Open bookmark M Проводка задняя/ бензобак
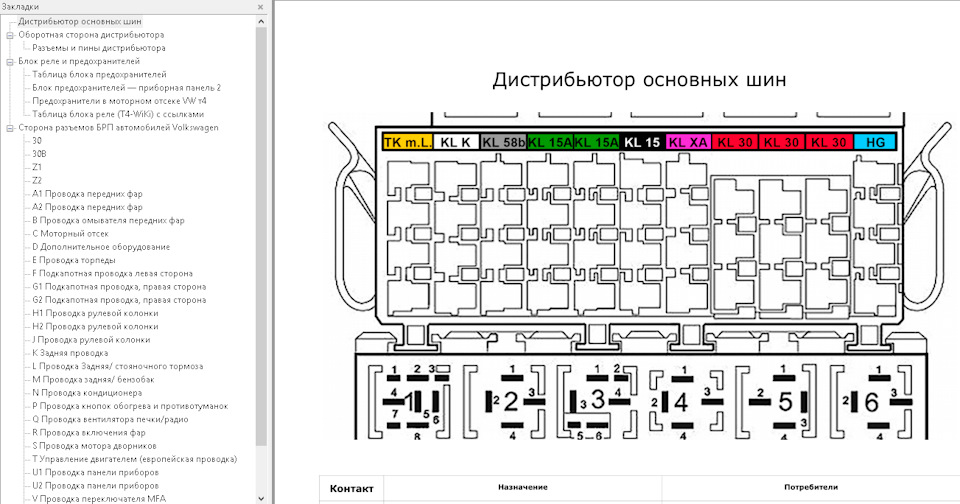Screen dimensions: 960x504 [93, 380]
